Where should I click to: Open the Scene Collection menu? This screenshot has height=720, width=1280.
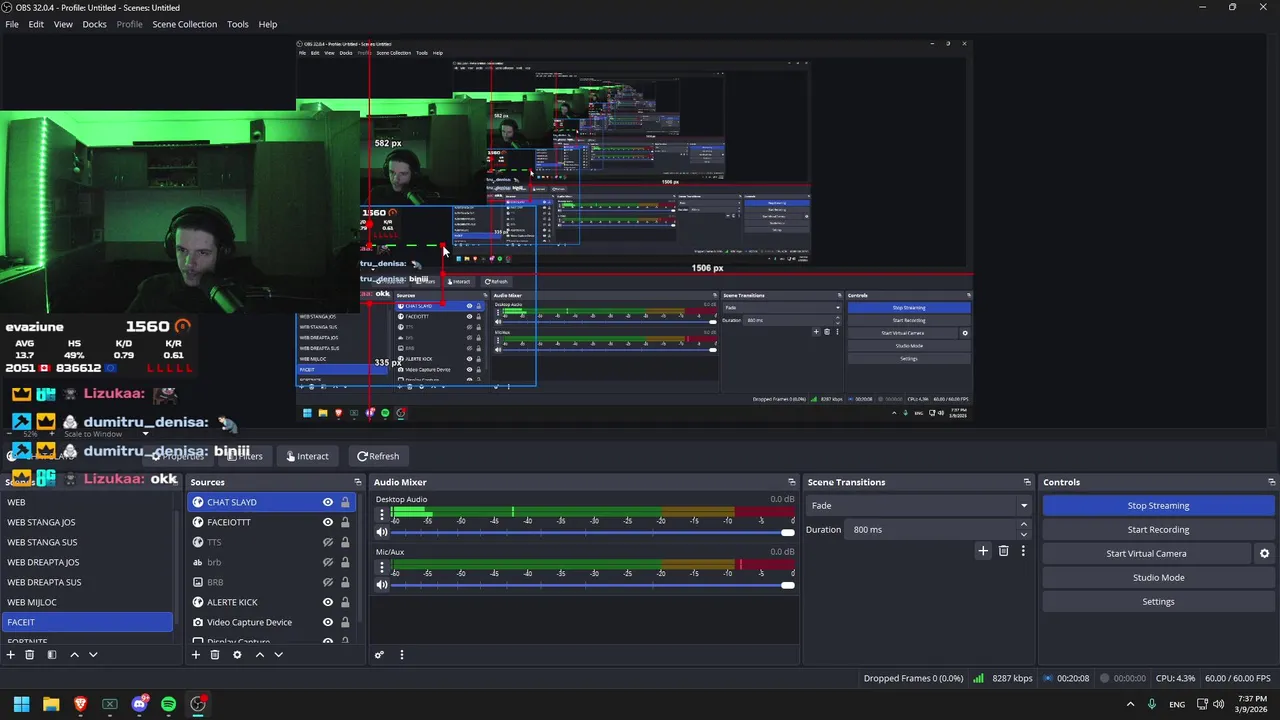184,24
